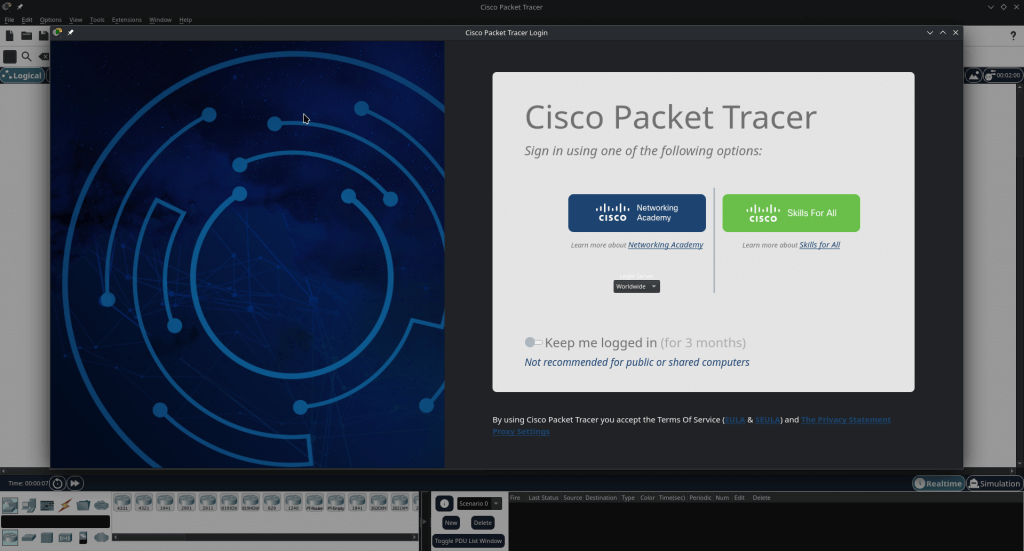Open the Options menu
Viewport: 1024px width, 551px height.
coord(50,20)
